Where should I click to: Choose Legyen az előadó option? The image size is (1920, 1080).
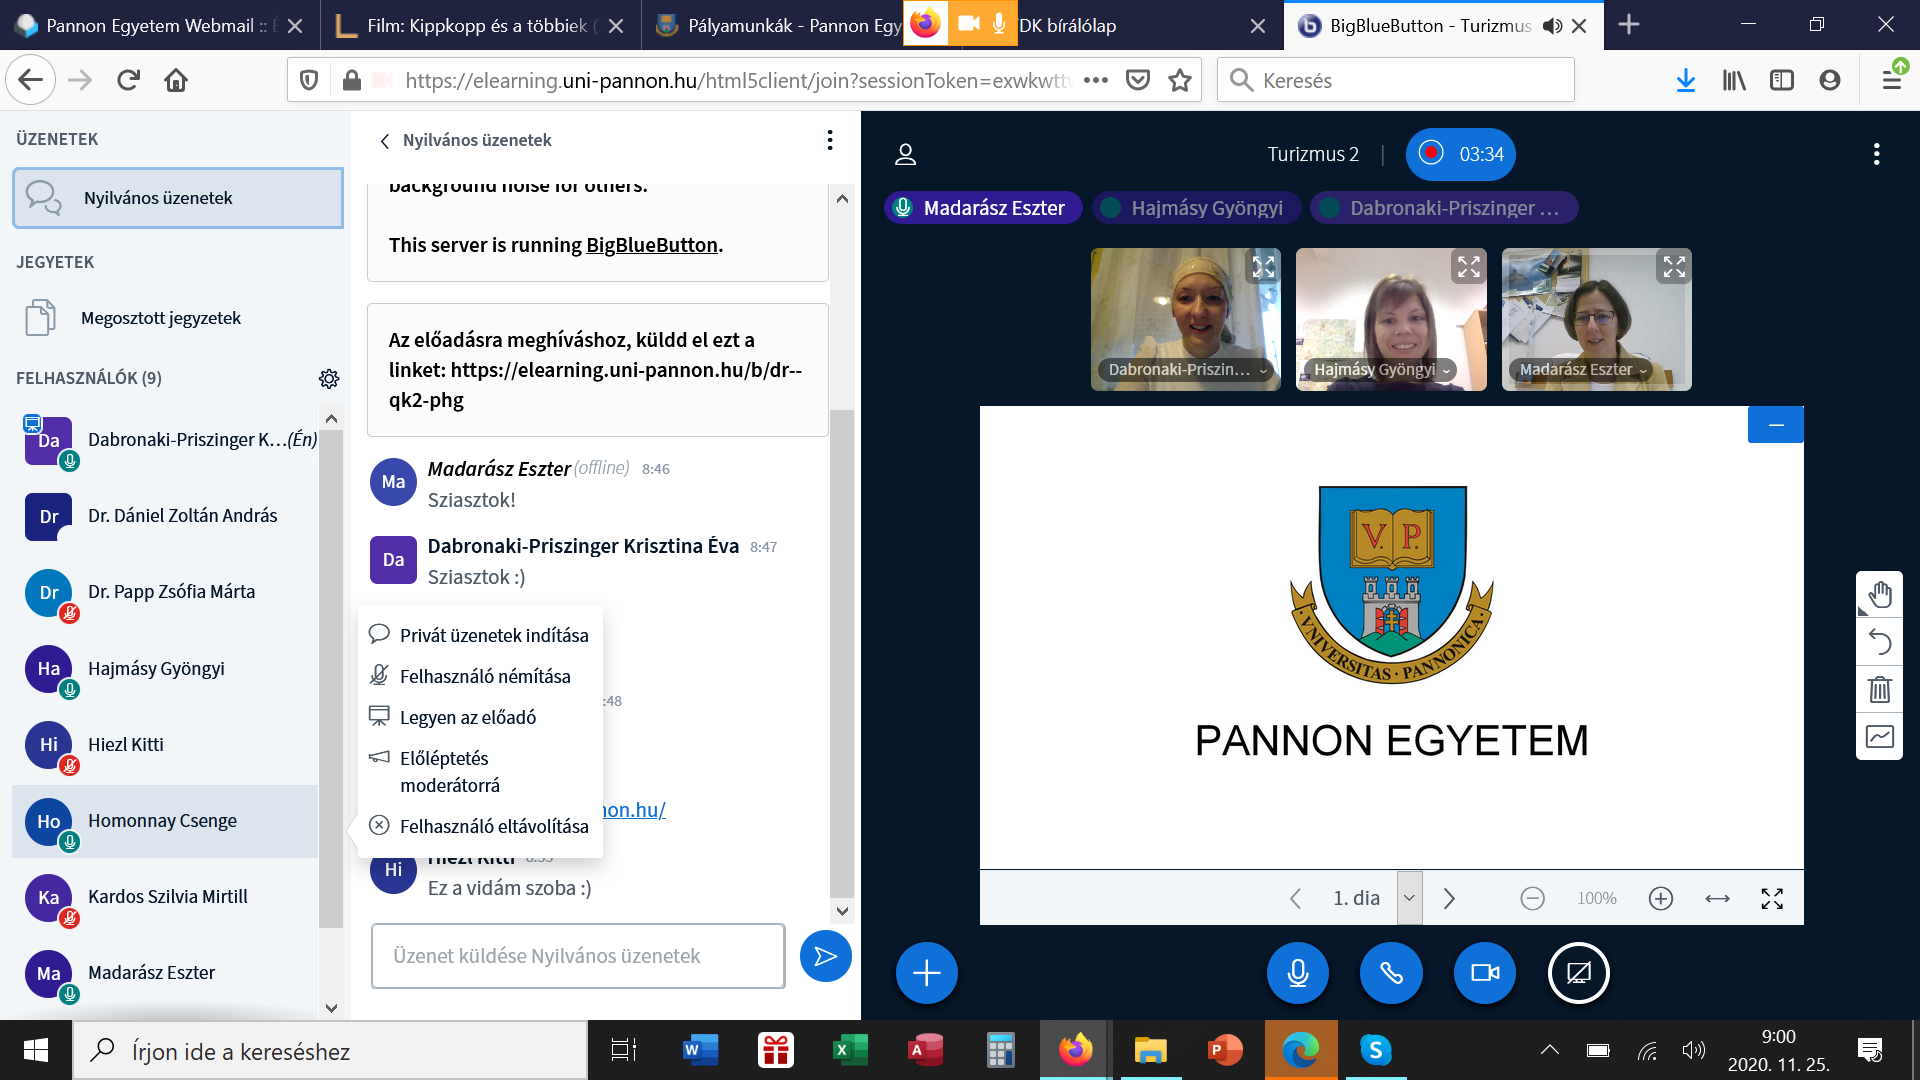click(x=467, y=718)
